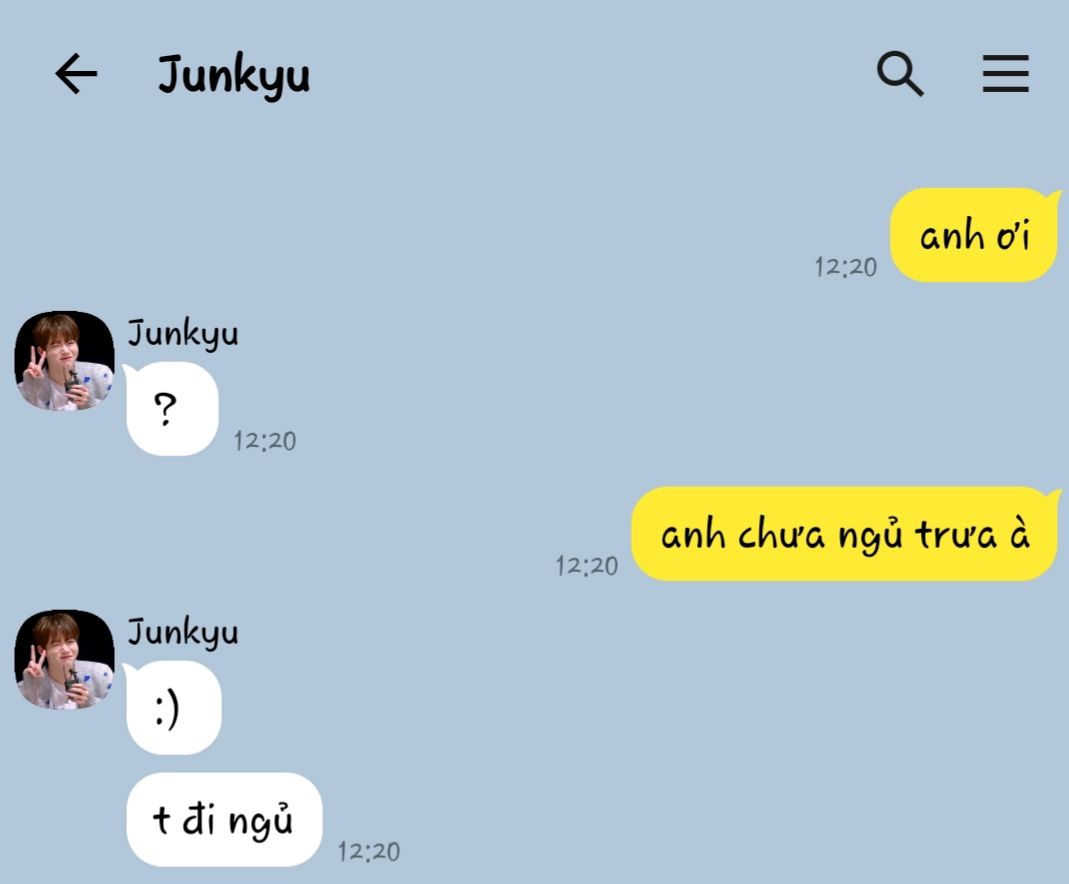
Task: Click the timestamp beside "t đi ngủ"
Action: (369, 851)
